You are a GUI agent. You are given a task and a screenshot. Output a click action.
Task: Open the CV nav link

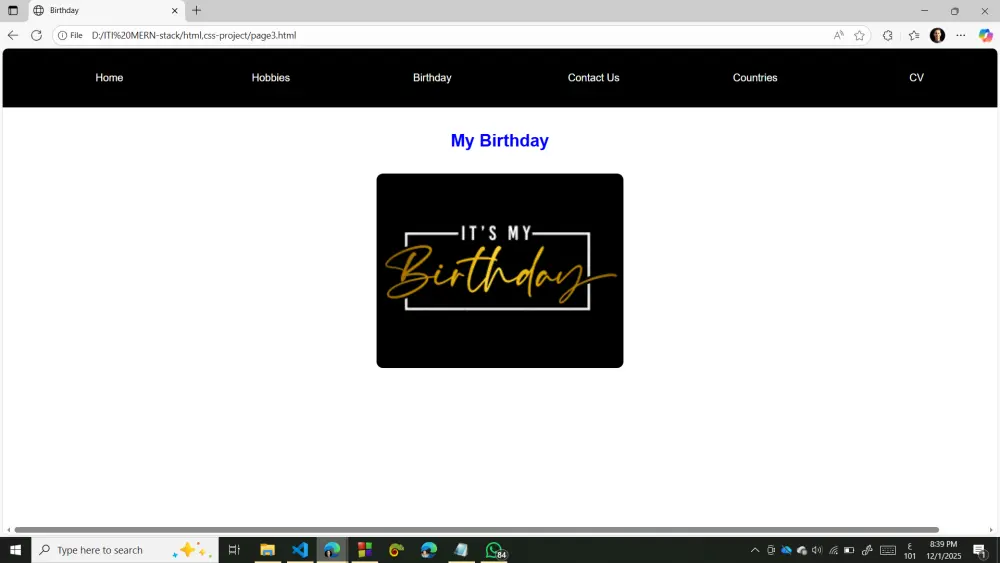916,78
